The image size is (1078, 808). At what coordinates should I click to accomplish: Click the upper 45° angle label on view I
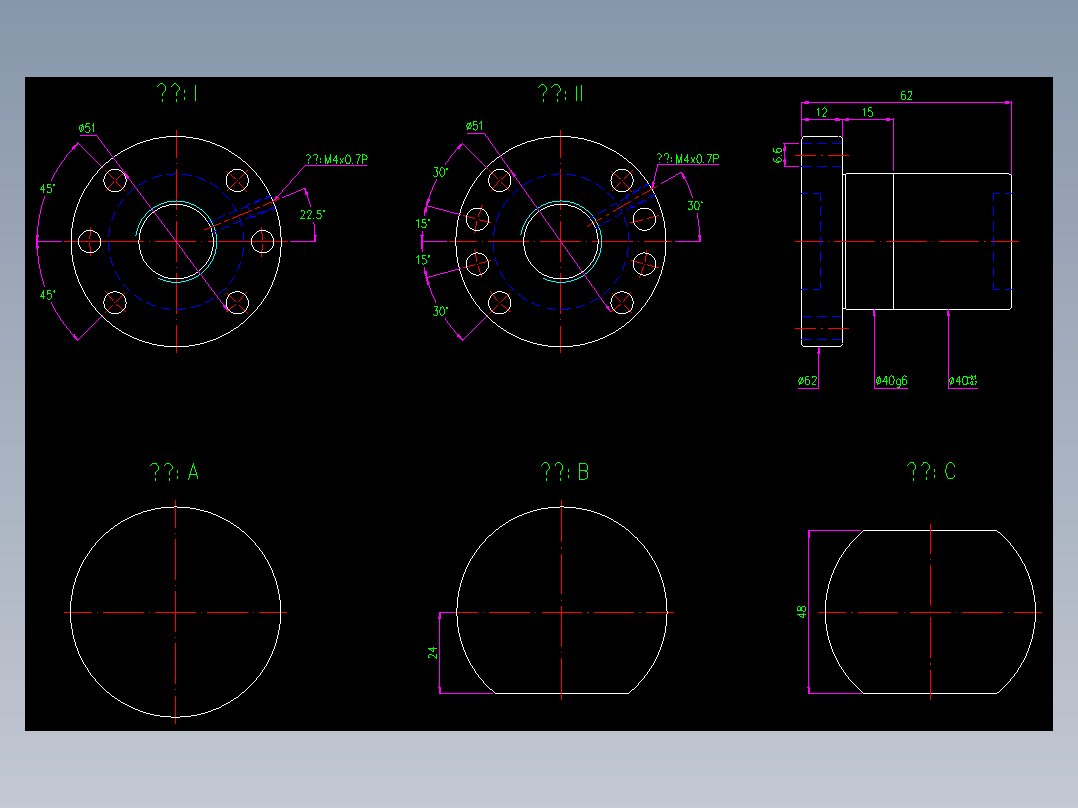tap(48, 186)
